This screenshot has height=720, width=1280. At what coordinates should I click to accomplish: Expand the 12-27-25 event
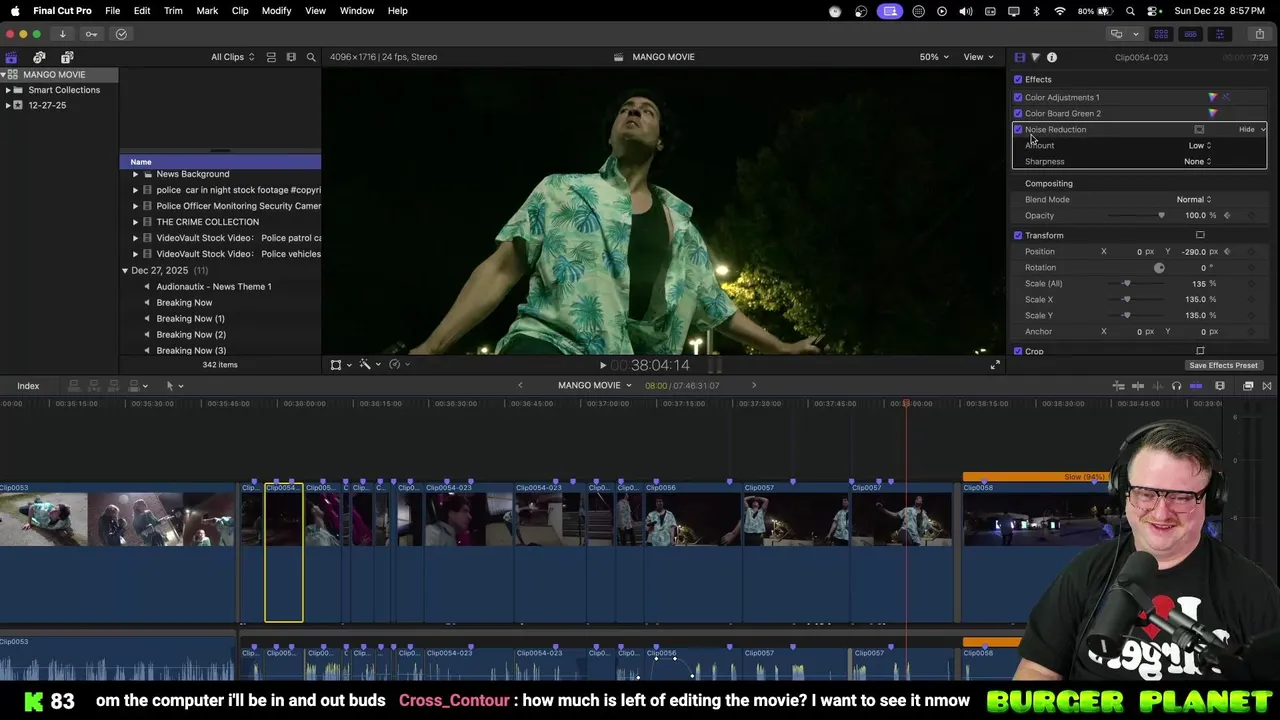pos(8,105)
